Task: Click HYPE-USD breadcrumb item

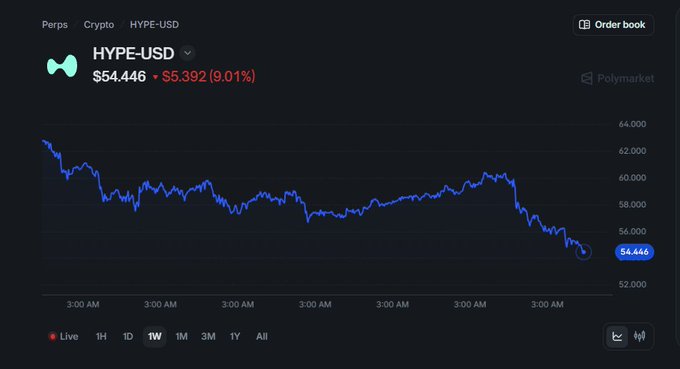Action: tap(154, 25)
